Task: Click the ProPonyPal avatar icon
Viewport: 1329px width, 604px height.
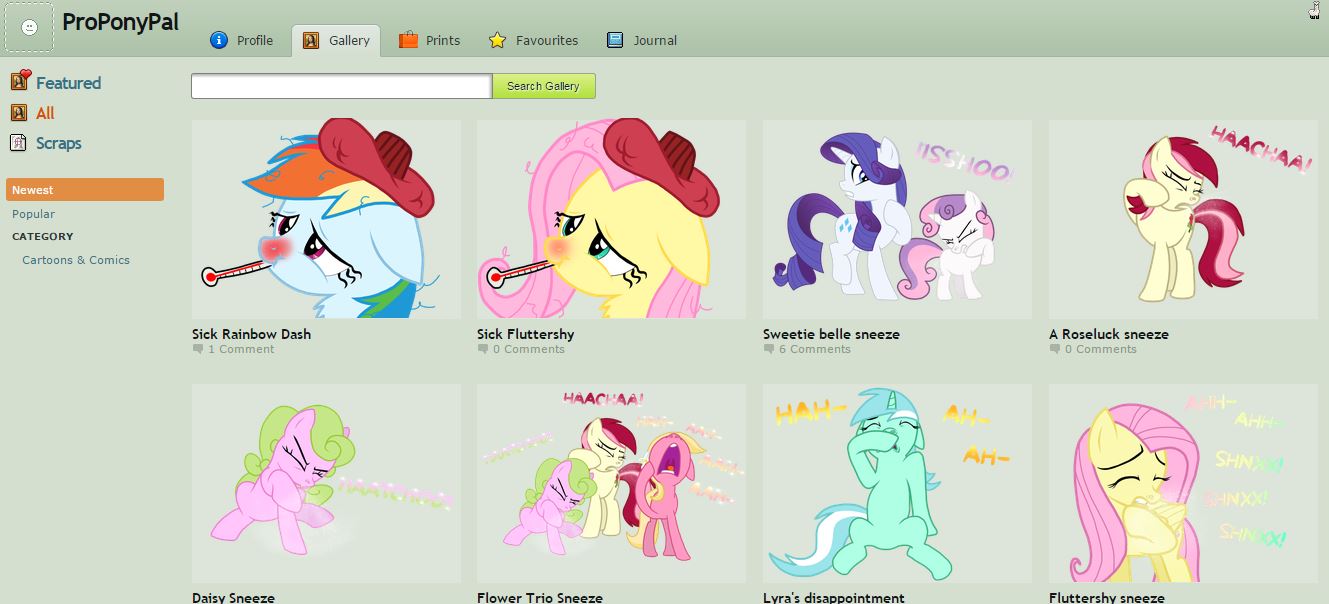Action: coord(29,27)
